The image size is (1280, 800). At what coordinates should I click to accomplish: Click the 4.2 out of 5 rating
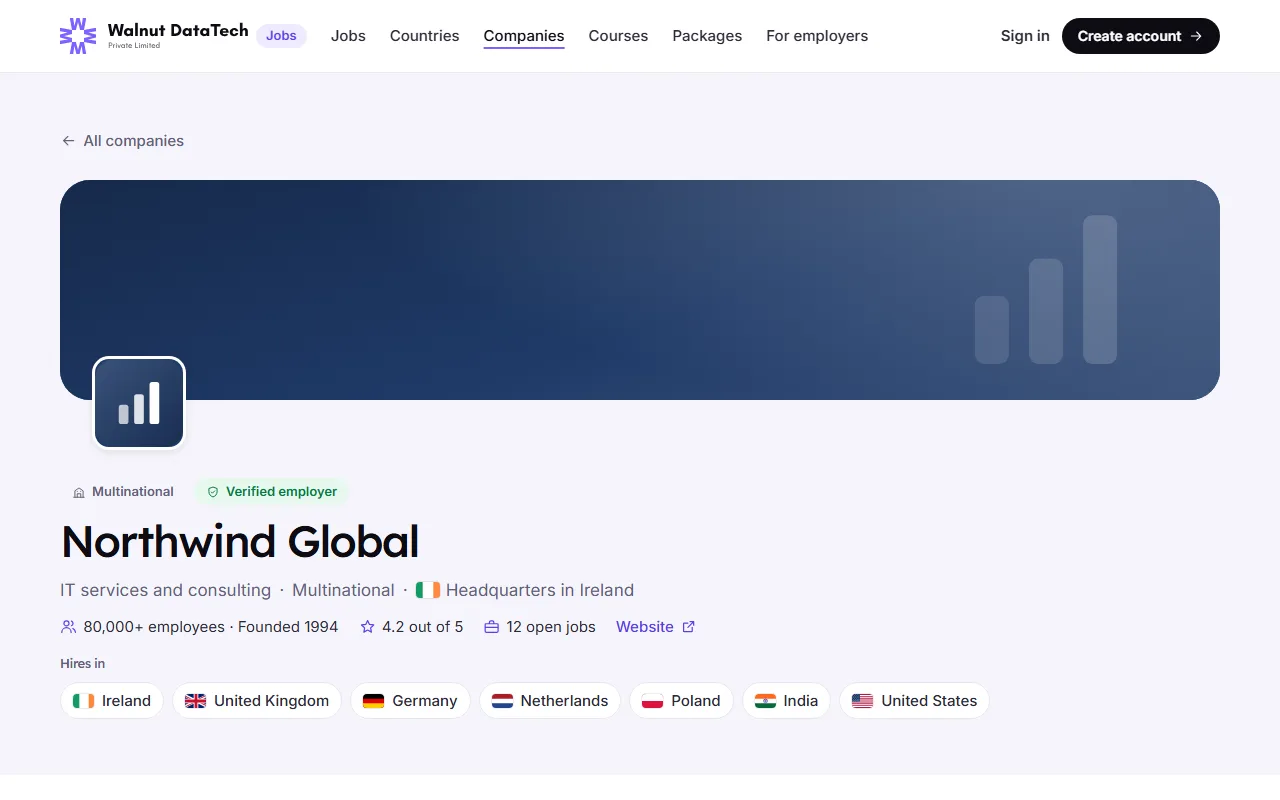(423, 627)
